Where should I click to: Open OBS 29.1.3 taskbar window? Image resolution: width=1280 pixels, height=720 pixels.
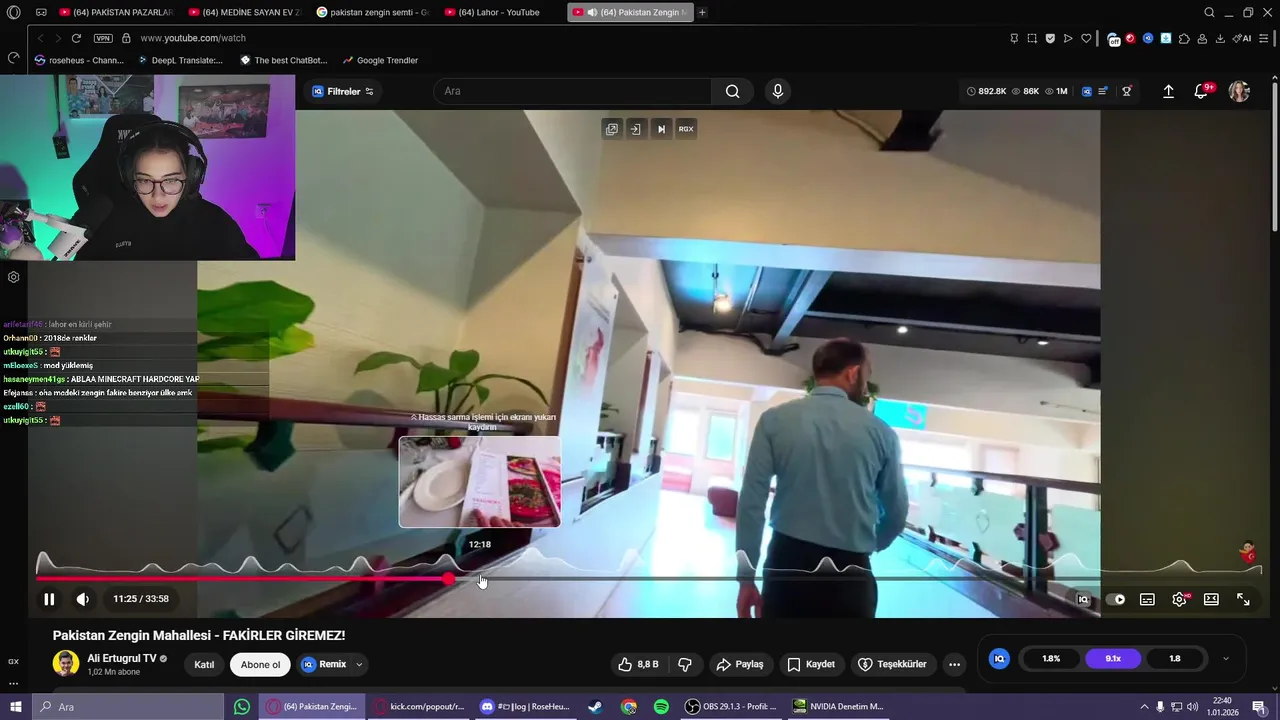pyautogui.click(x=731, y=707)
